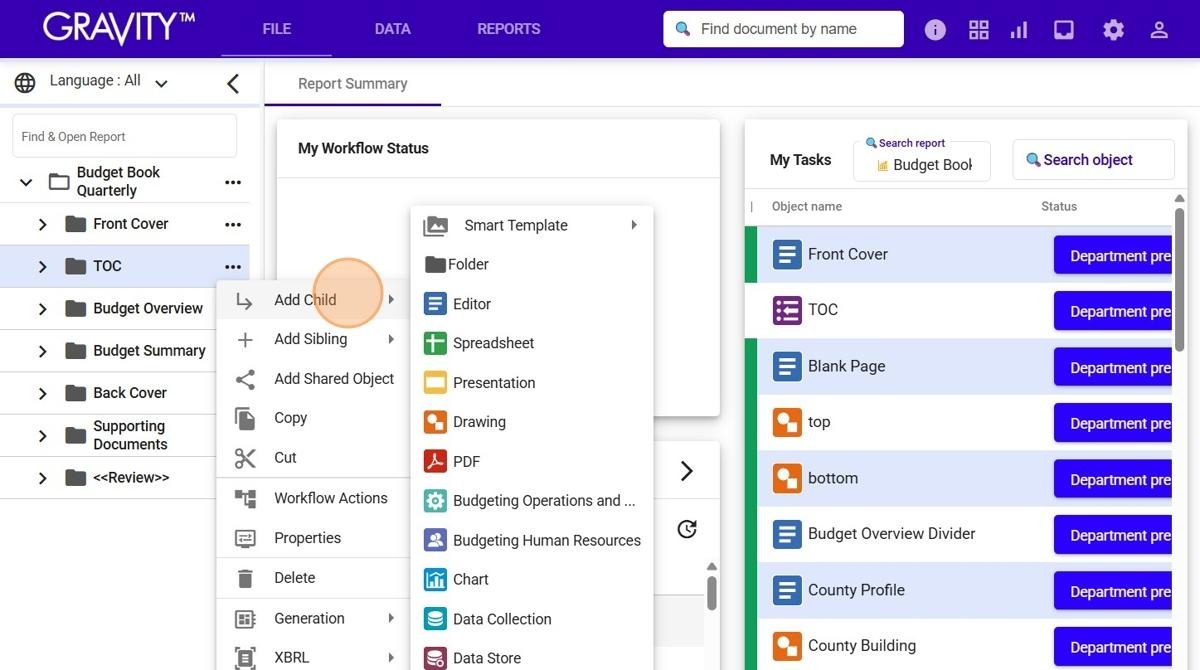
Task: Open Properties from context menu
Action: point(313,538)
